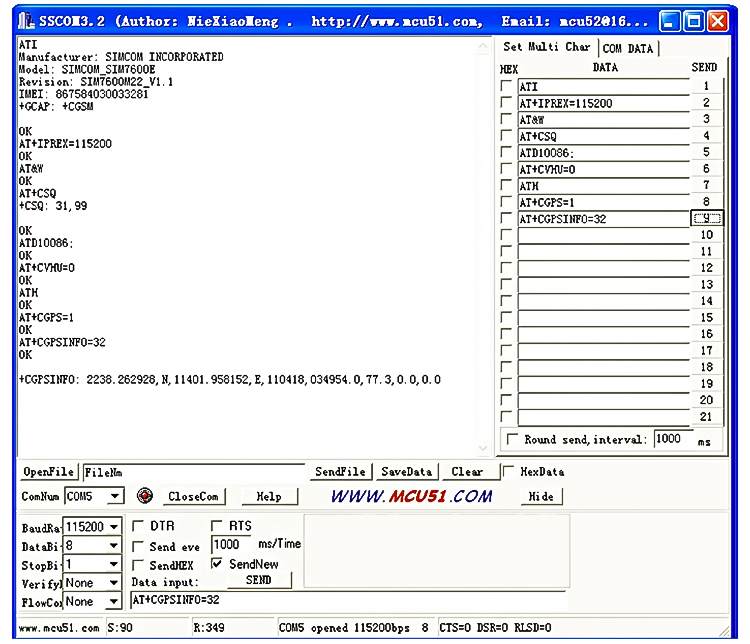
Task: Open the StopBits dropdown
Action: coord(114,564)
